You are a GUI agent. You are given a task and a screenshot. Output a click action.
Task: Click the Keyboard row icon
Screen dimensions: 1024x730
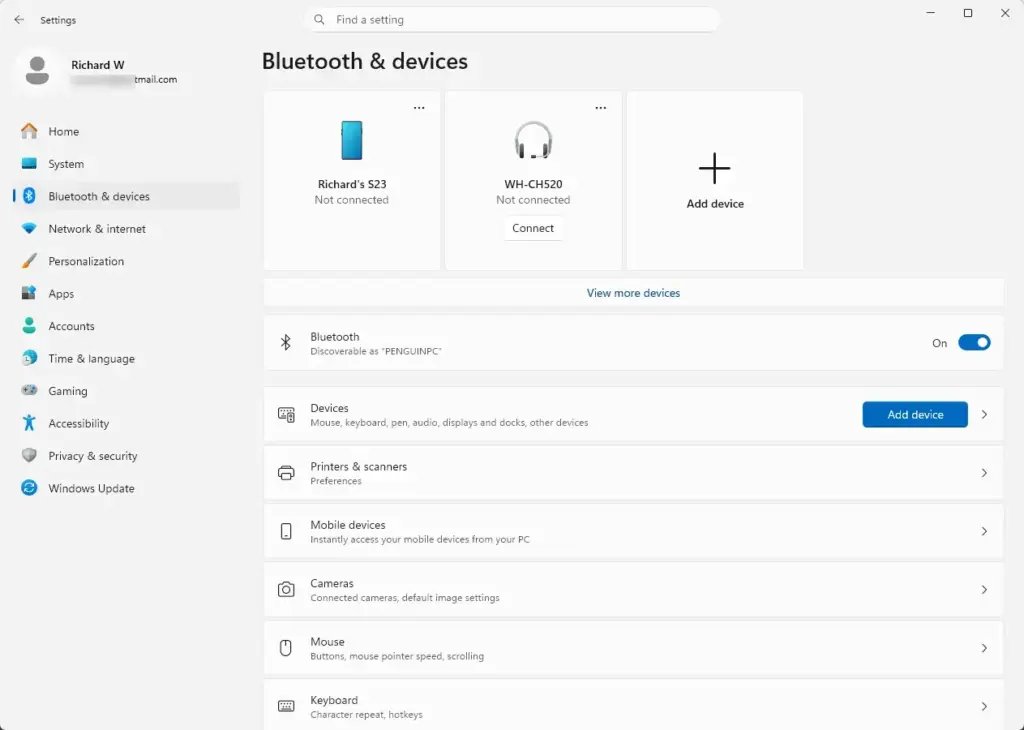[286, 706]
